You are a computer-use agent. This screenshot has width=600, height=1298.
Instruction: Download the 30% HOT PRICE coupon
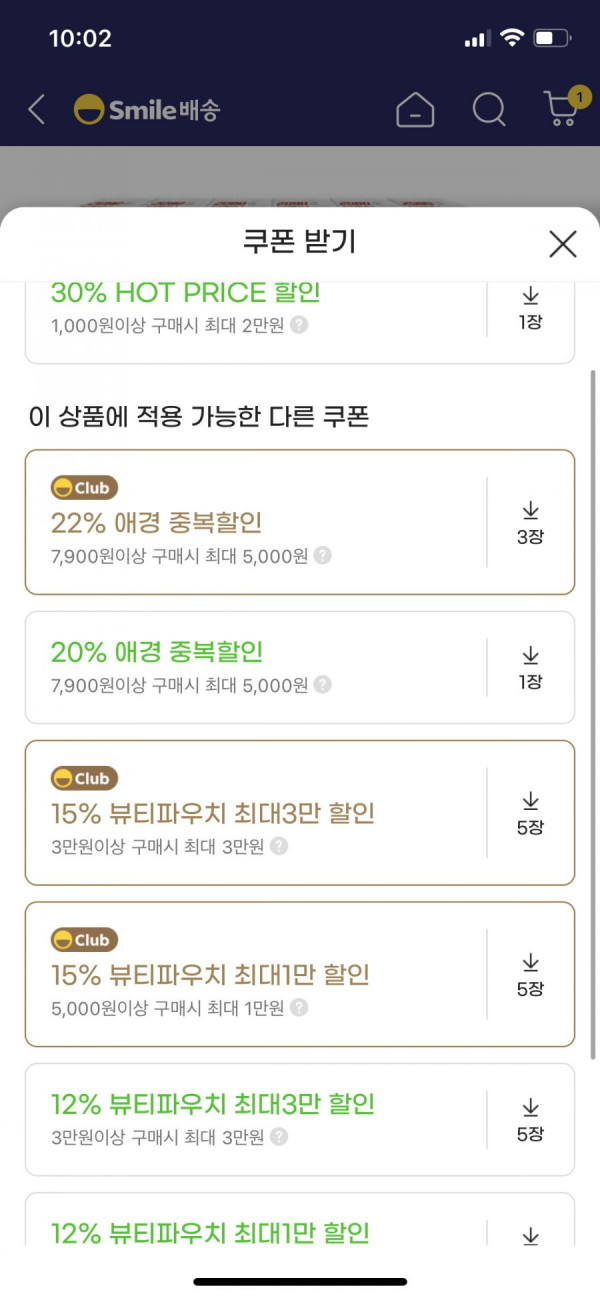pyautogui.click(x=530, y=308)
